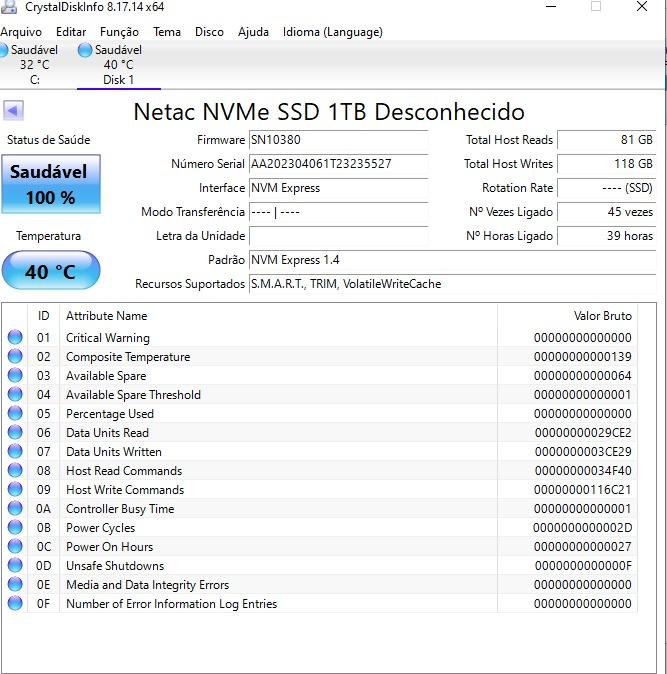
Task: Open the Arquivo menu
Action: tap(21, 32)
